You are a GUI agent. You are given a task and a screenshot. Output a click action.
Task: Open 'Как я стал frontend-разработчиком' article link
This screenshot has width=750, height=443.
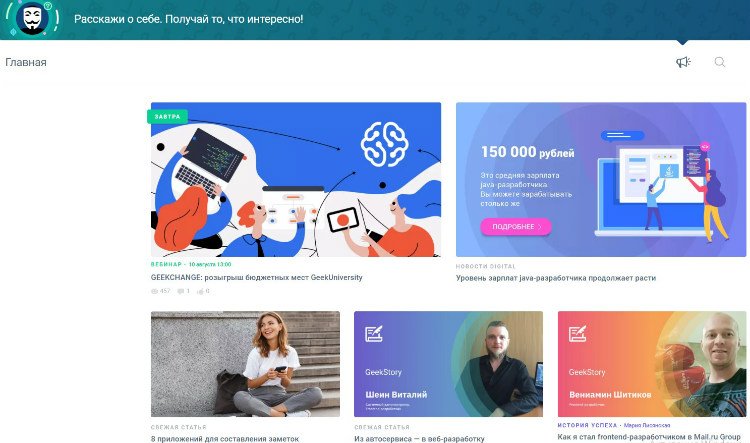[649, 437]
